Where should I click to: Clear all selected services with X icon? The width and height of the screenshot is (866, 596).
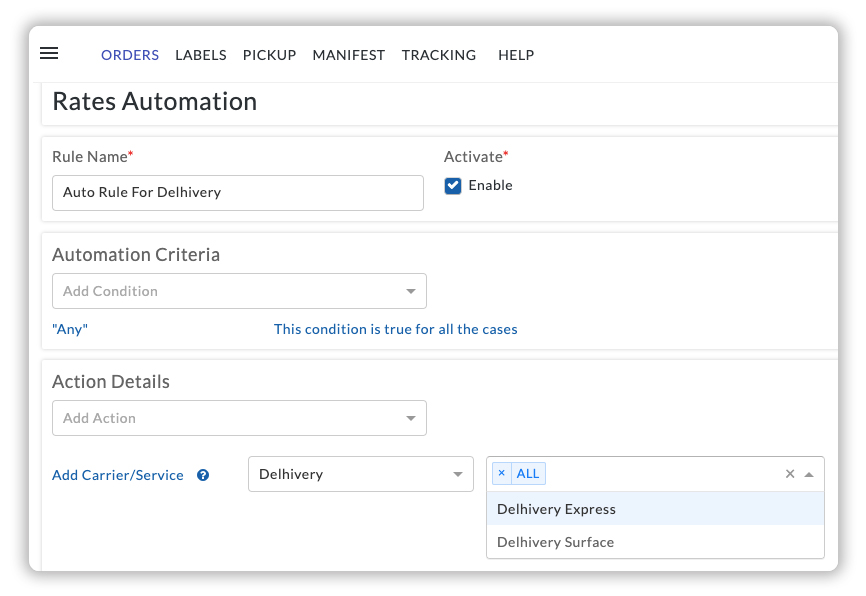point(790,474)
